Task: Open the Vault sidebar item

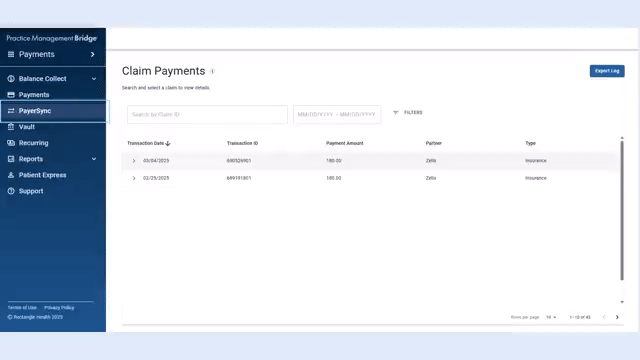Action: click(27, 127)
